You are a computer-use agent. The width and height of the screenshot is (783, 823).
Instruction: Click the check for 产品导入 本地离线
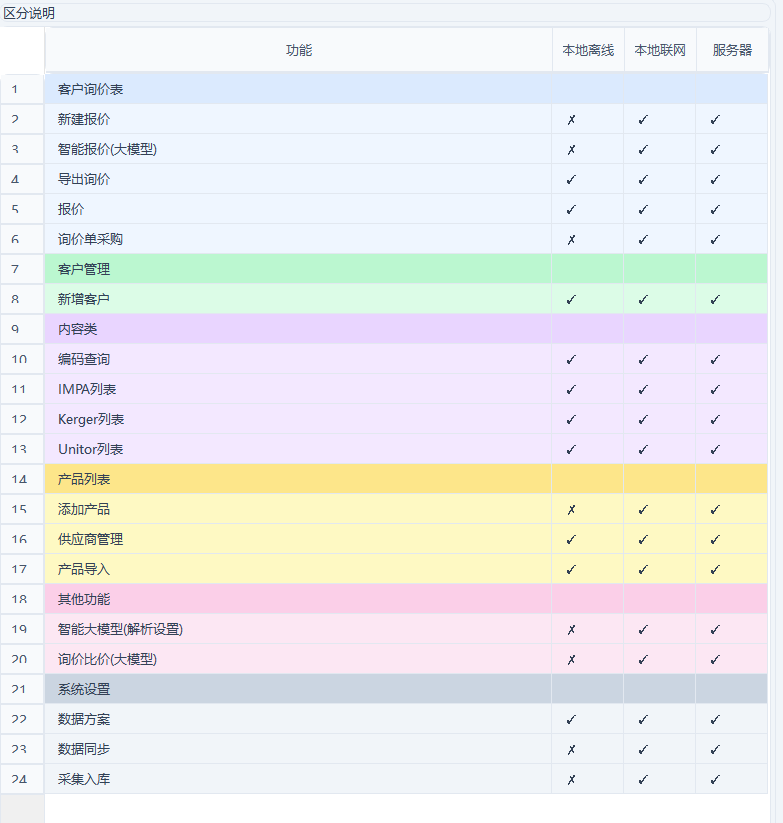click(x=572, y=569)
